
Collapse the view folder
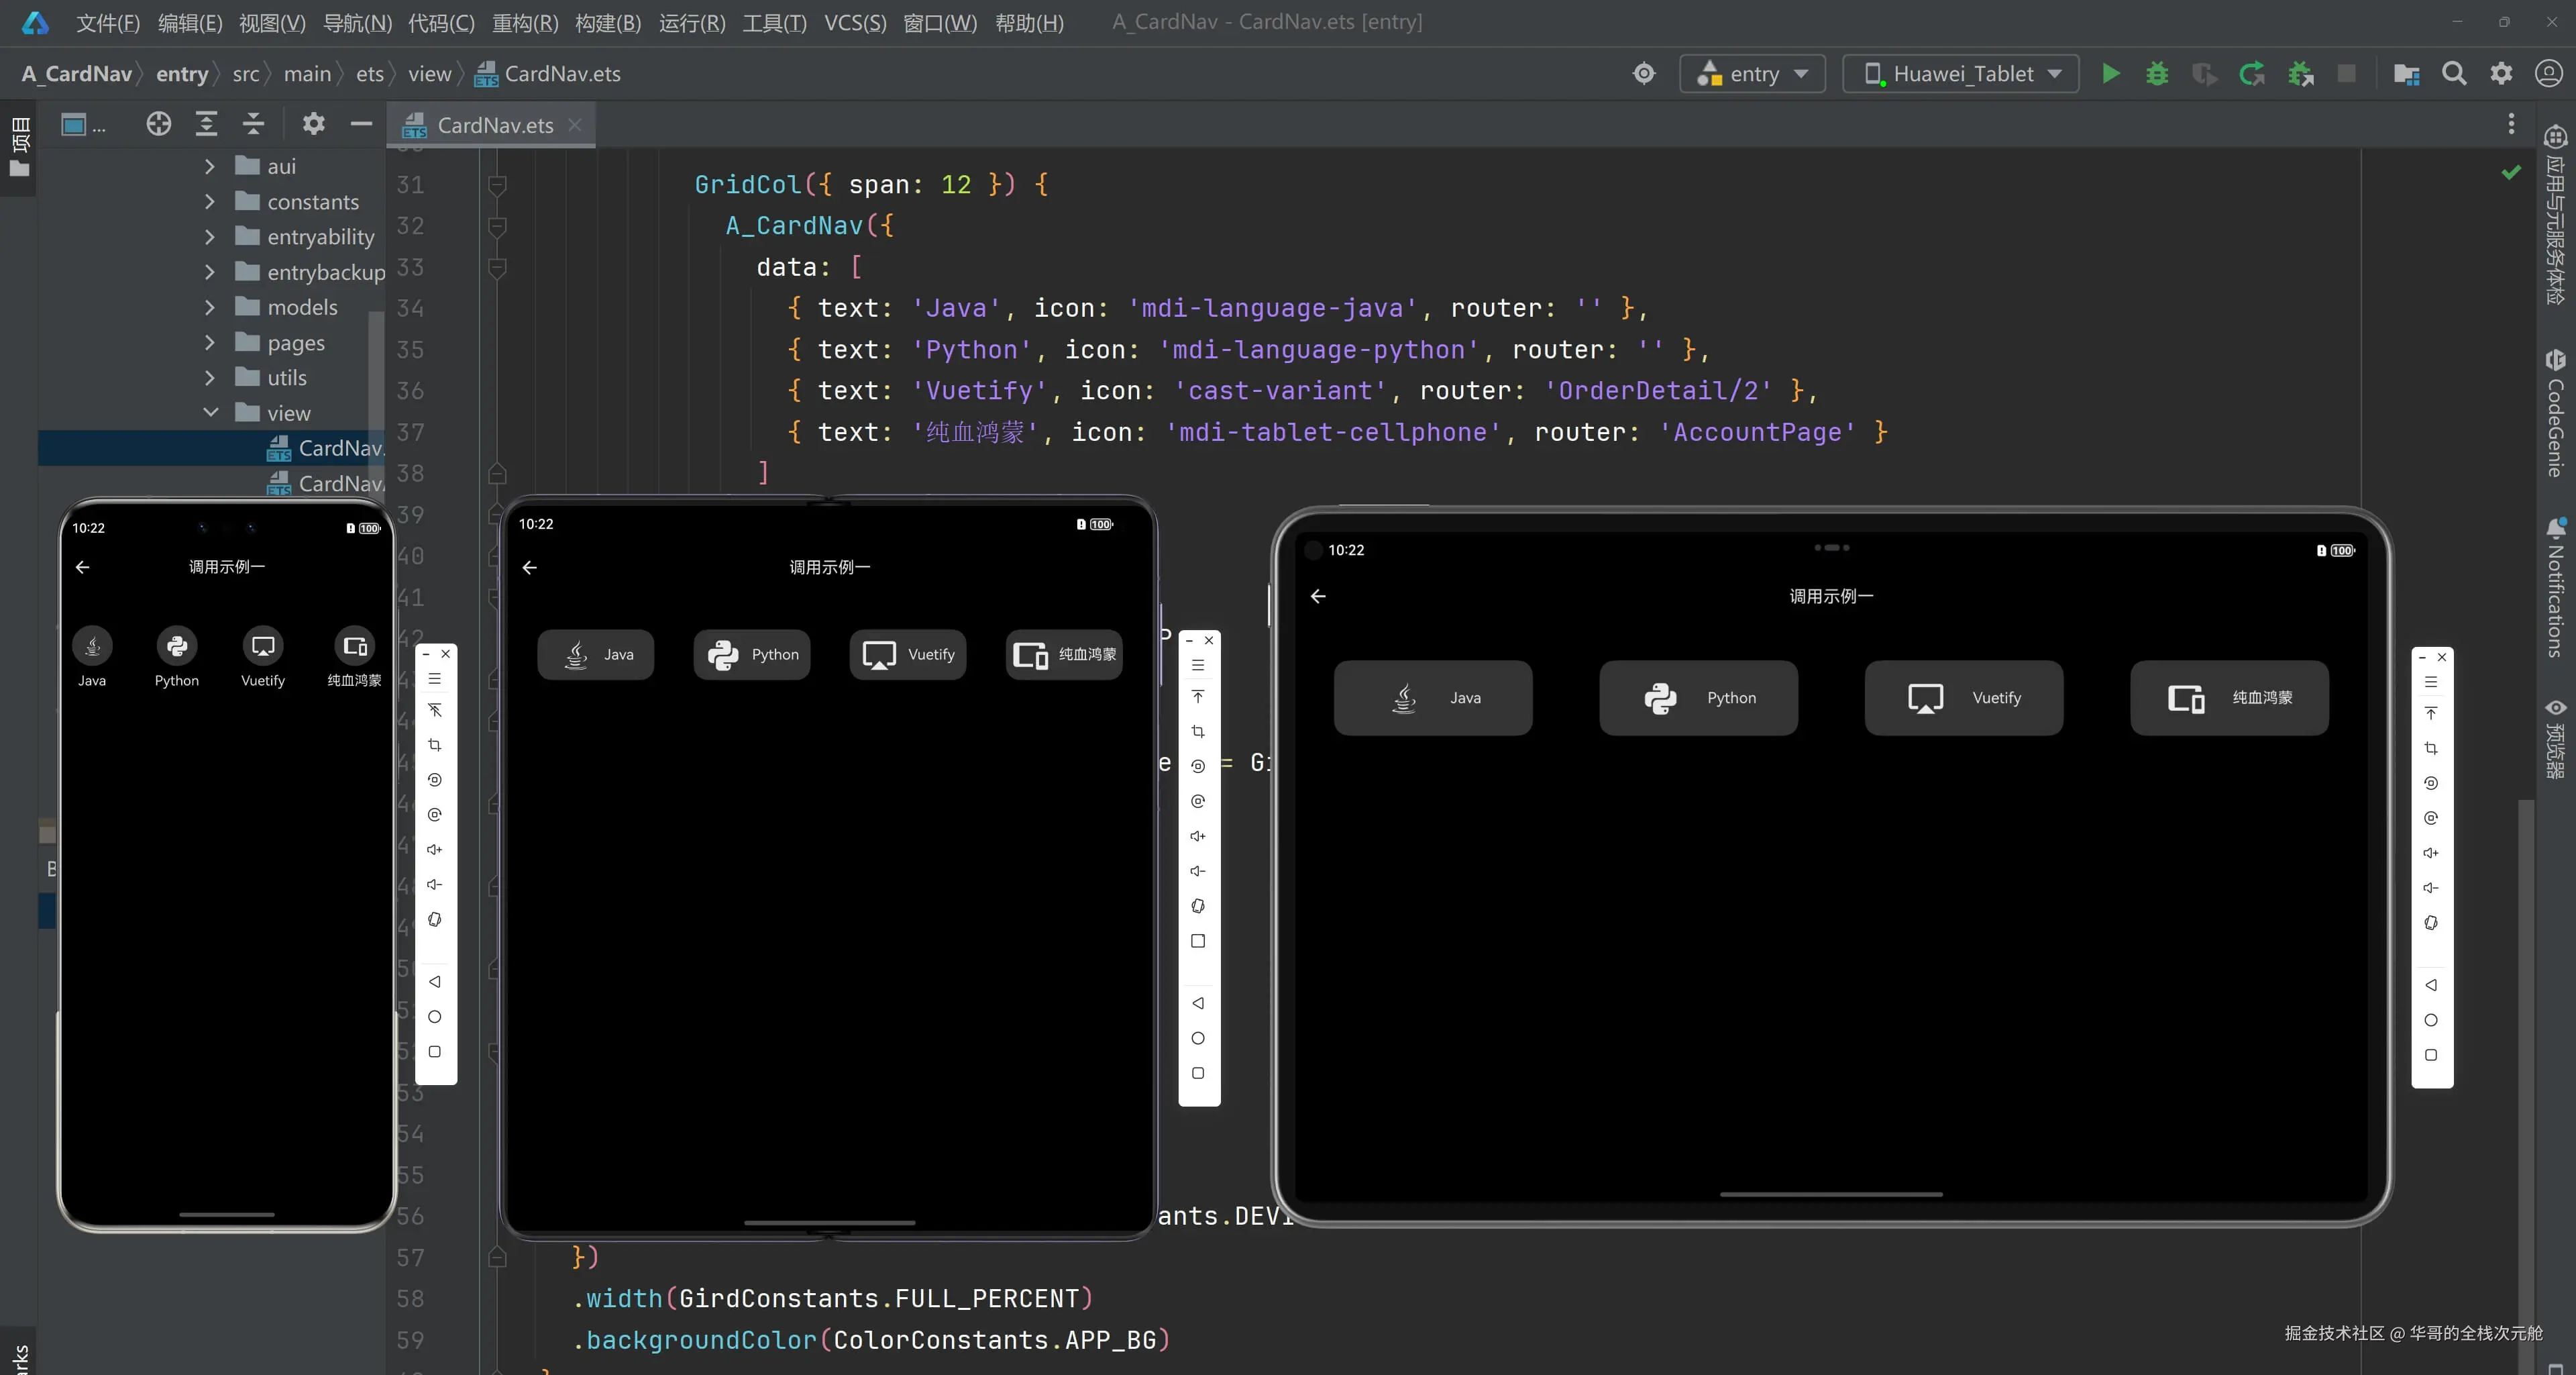210,413
